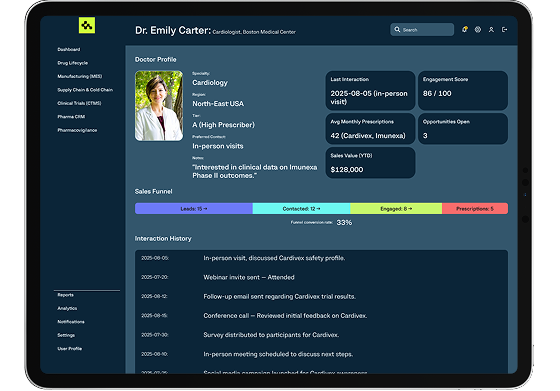Screen dimensions: 560x391
Task: Click the yellow app logo icon
Action: (x=87, y=25)
